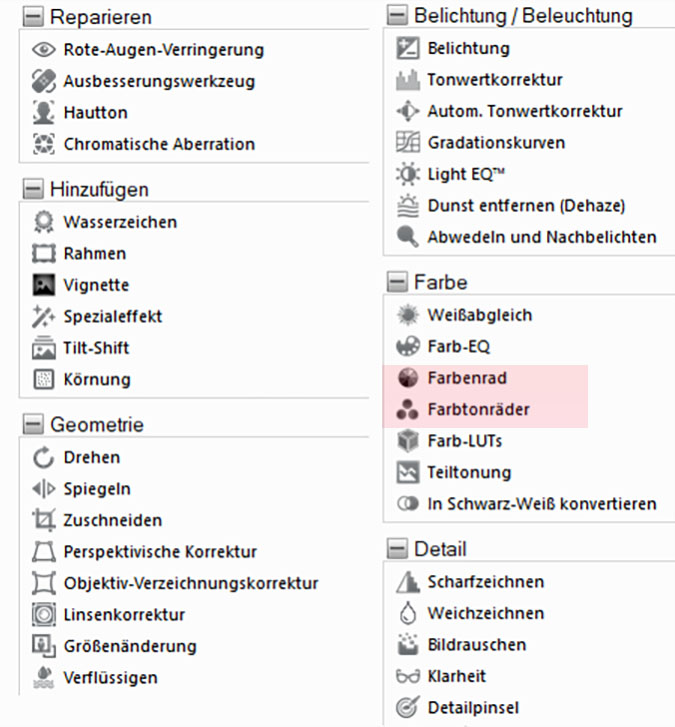Collapse the Hinzufügen group
Viewport: 675px width, 727px height.
(x=33, y=190)
